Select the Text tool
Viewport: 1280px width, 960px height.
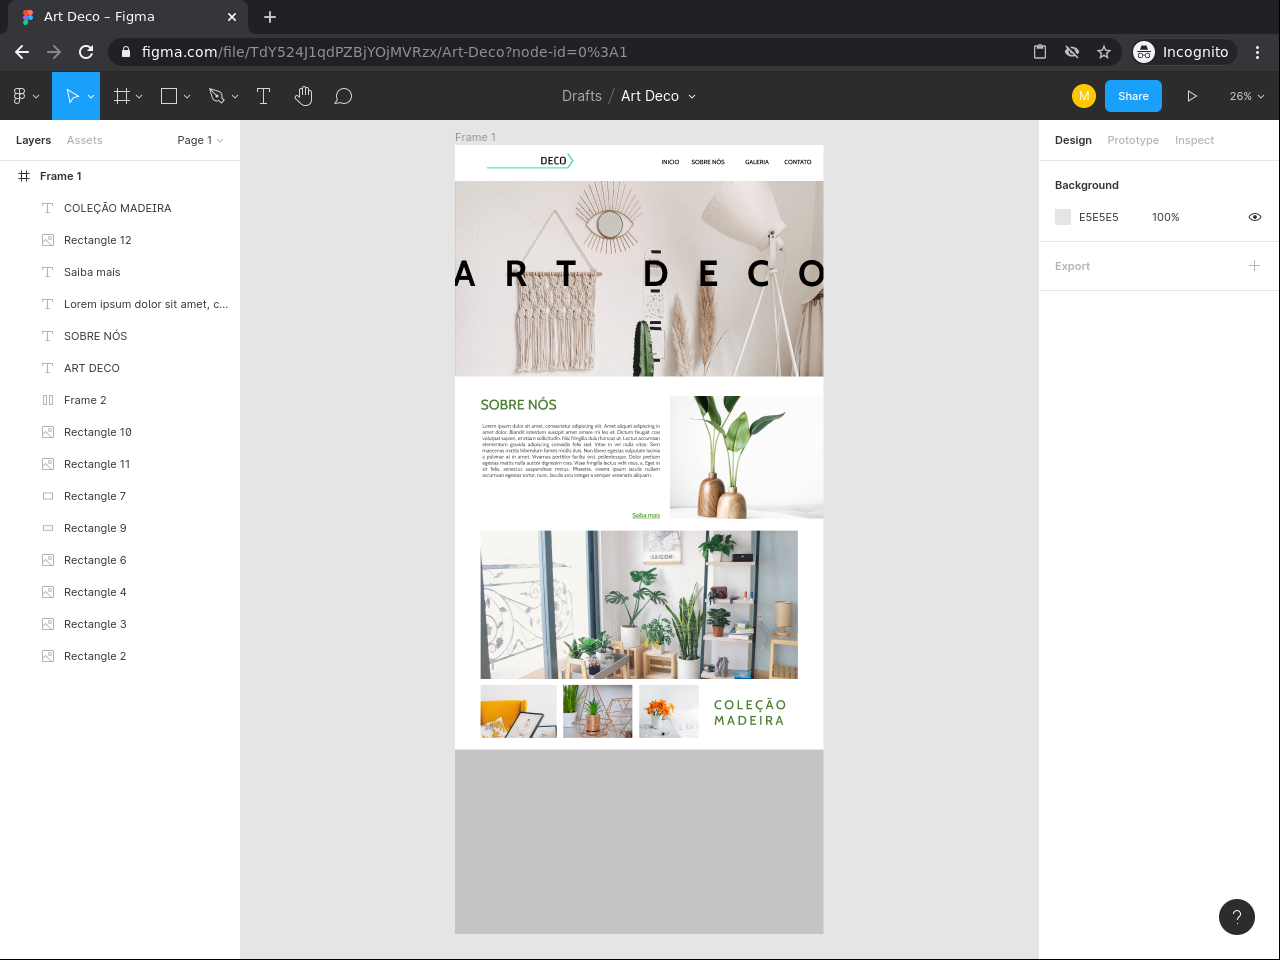point(264,96)
